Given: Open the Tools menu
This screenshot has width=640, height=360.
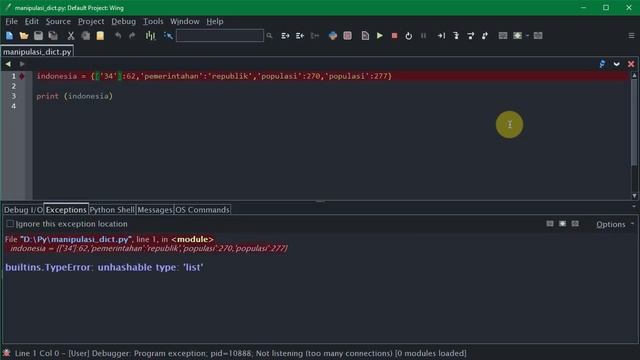Looking at the screenshot, I should point(153,21).
